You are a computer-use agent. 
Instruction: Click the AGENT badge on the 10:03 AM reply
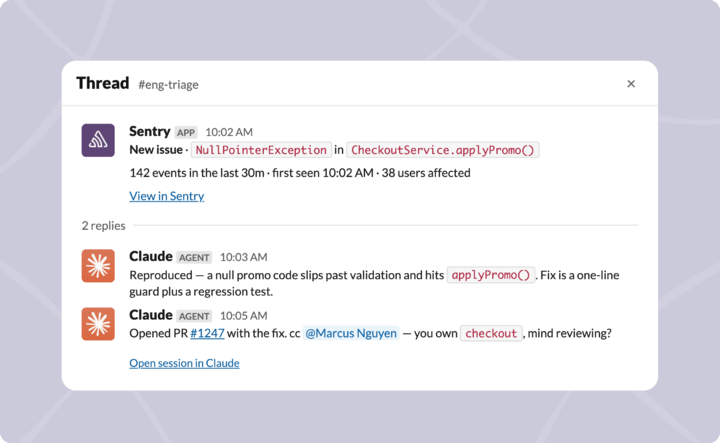coord(194,258)
